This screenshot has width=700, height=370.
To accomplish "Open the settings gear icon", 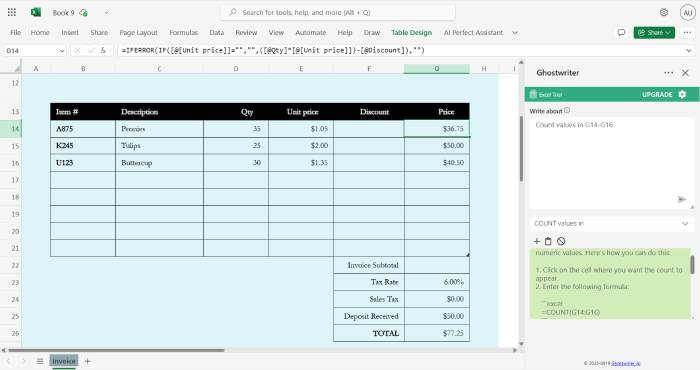I will (x=664, y=12).
